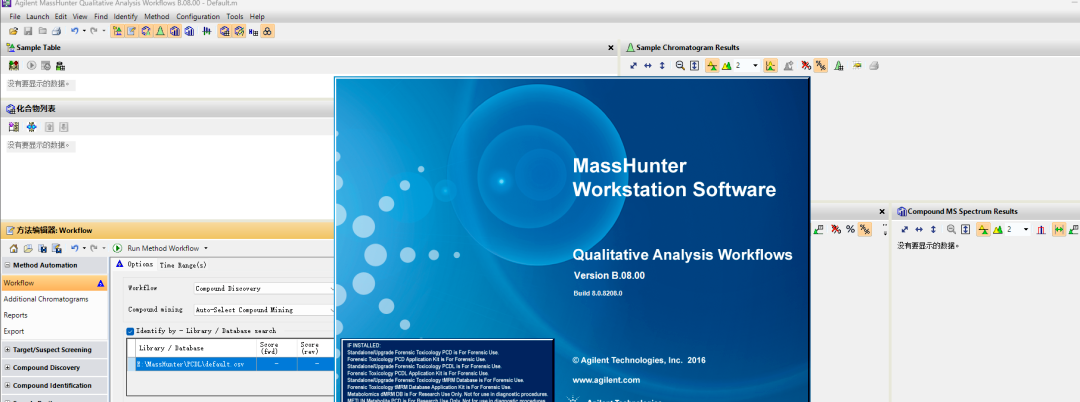1080x402 pixels.
Task: Click the Save icon in the main toolbar
Action: (28, 31)
